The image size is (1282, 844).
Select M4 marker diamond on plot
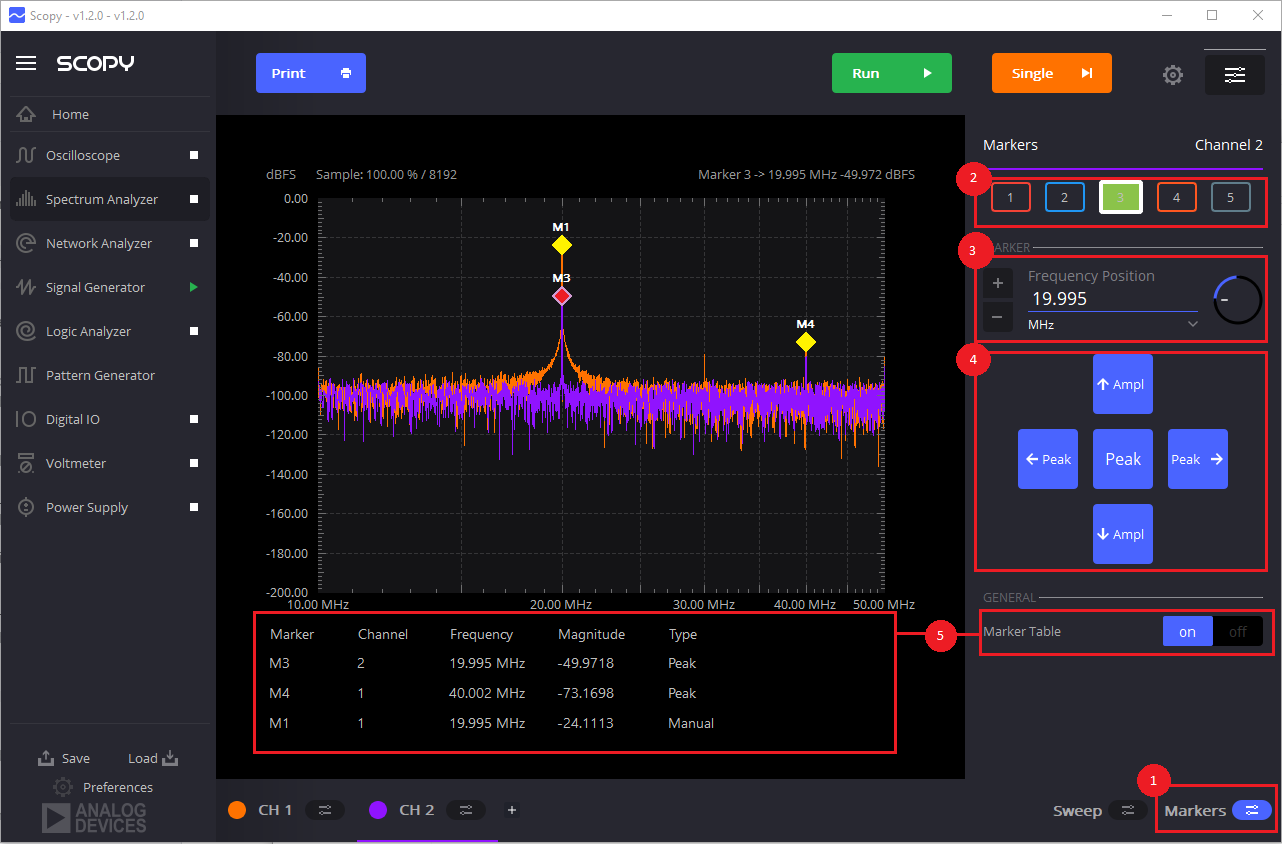(806, 342)
